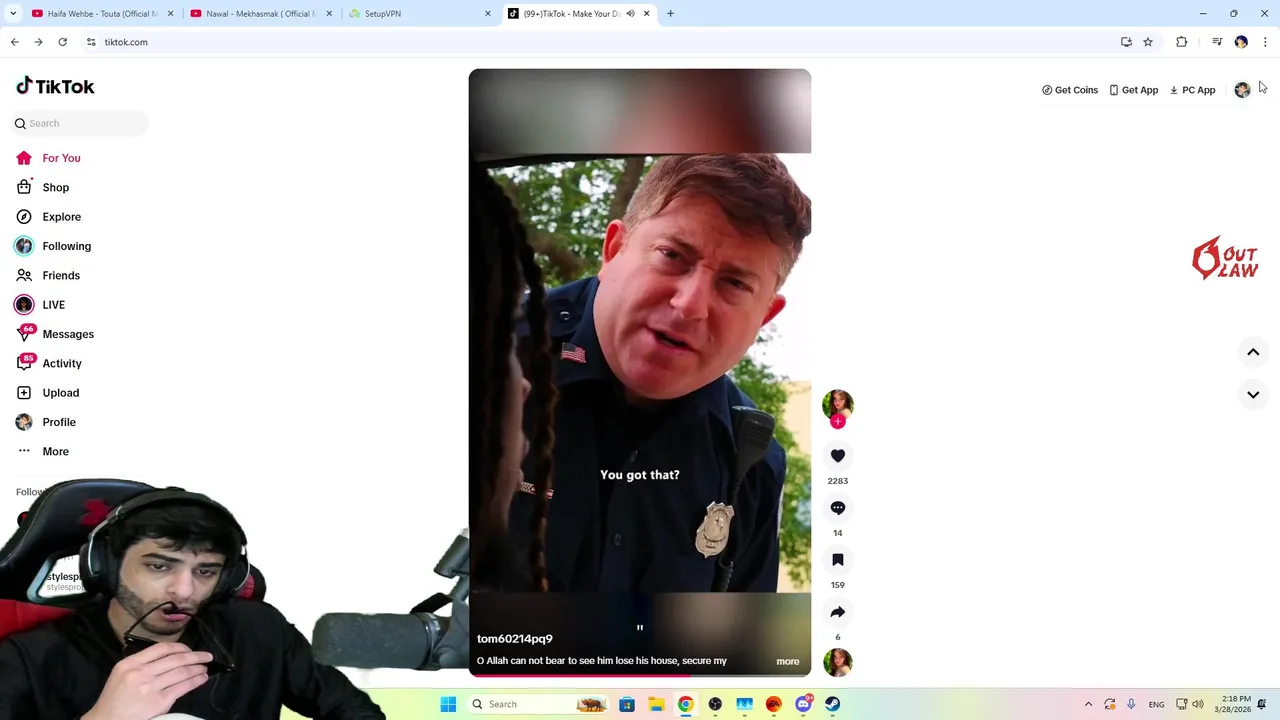Click the TikTok search field
Screen dimensions: 1280x720
coord(80,123)
